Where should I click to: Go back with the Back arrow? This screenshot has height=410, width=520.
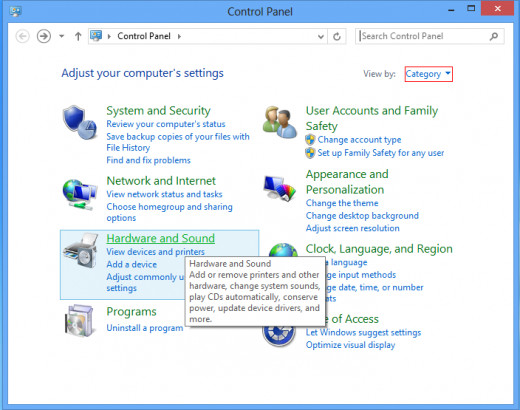[23, 36]
